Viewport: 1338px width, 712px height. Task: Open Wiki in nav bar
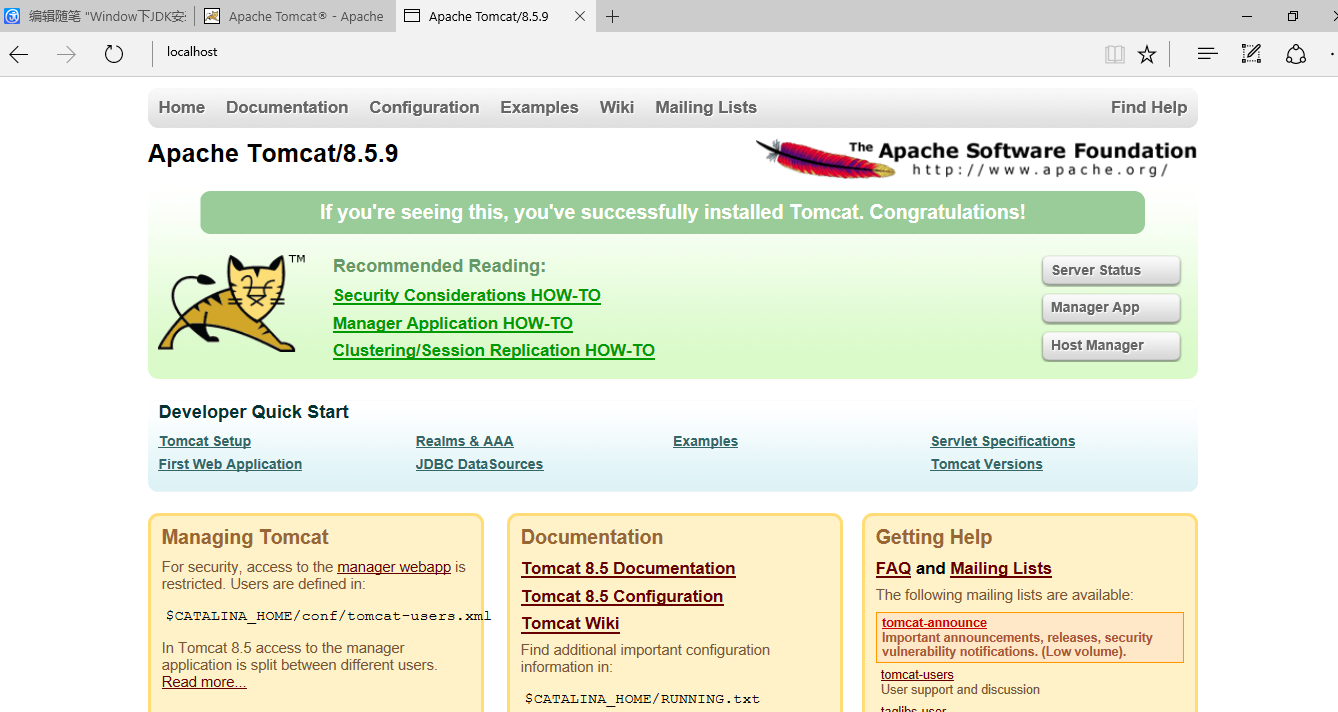point(617,107)
